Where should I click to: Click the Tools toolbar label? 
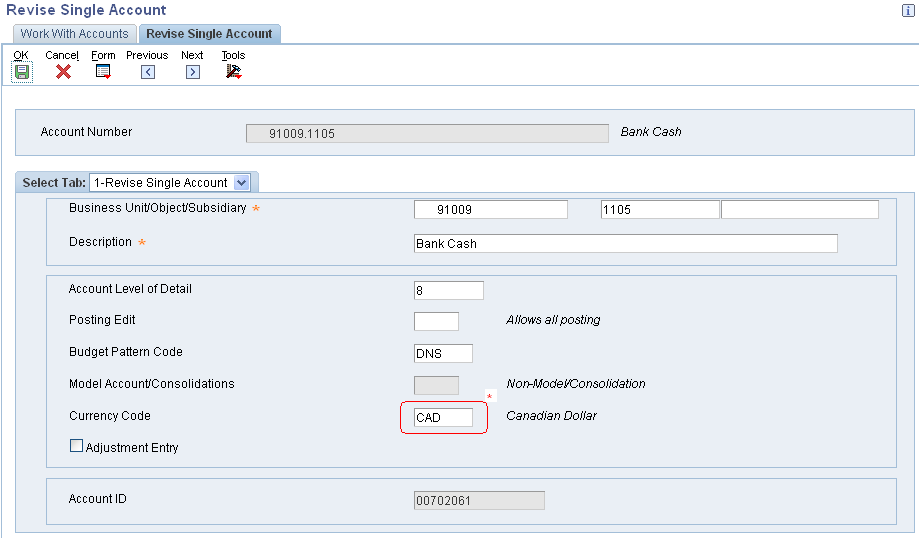click(233, 55)
